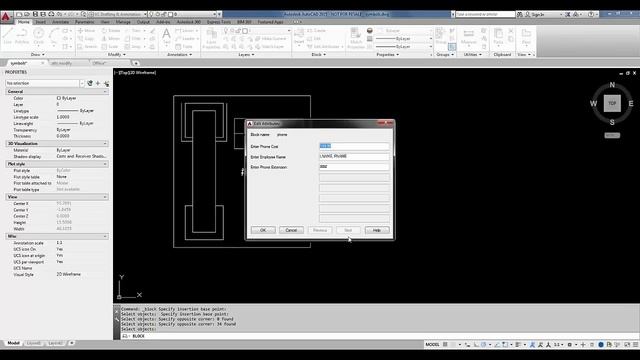Viewport: 640px width, 360px height.
Task: Expand the Annotation panel dropdown
Action: [x=179, y=54]
